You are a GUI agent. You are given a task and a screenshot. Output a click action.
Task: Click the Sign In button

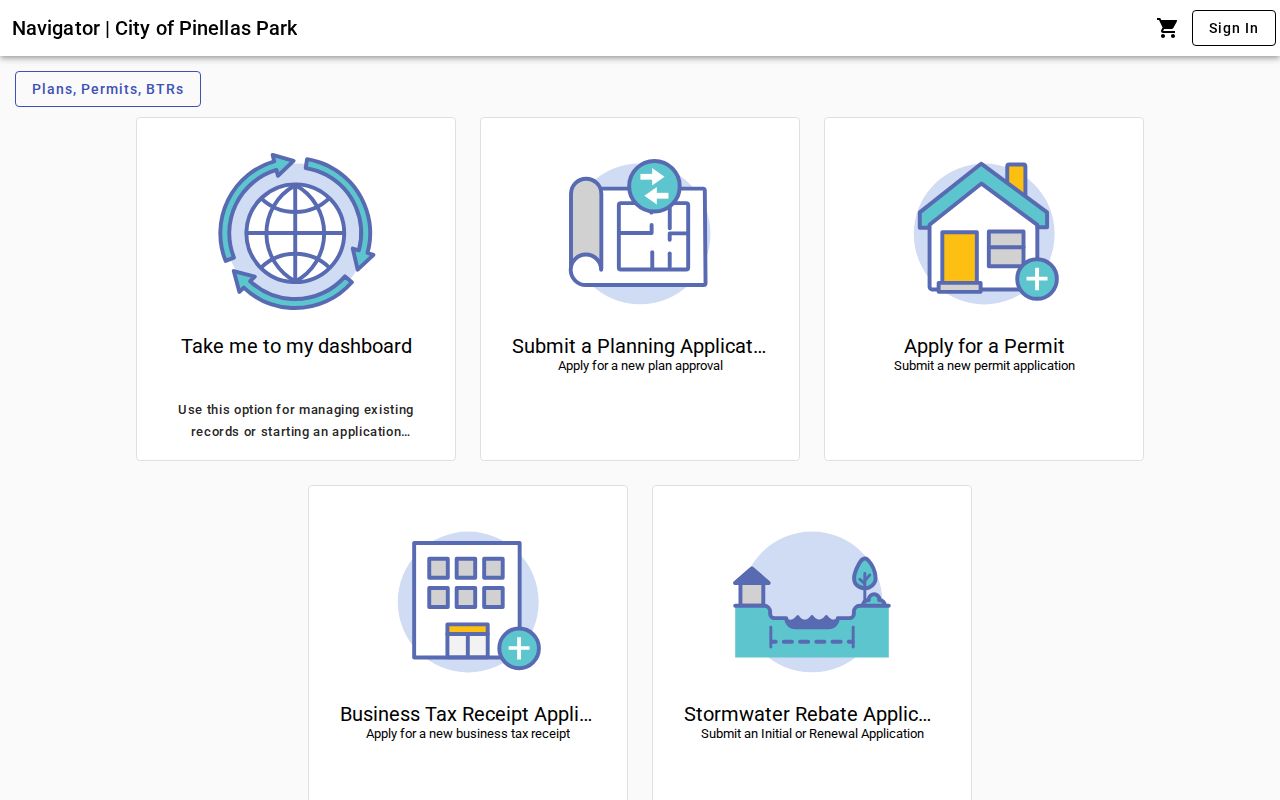pos(1233,28)
